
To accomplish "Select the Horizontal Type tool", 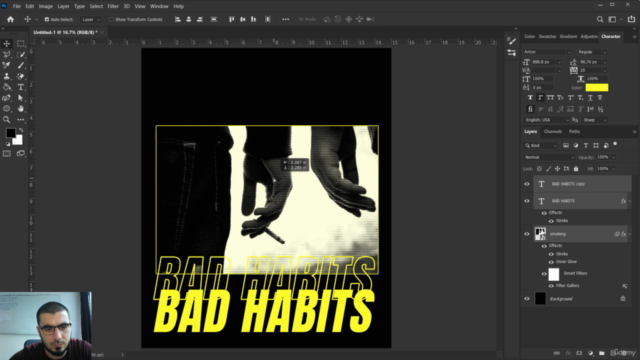I will click(x=20, y=87).
